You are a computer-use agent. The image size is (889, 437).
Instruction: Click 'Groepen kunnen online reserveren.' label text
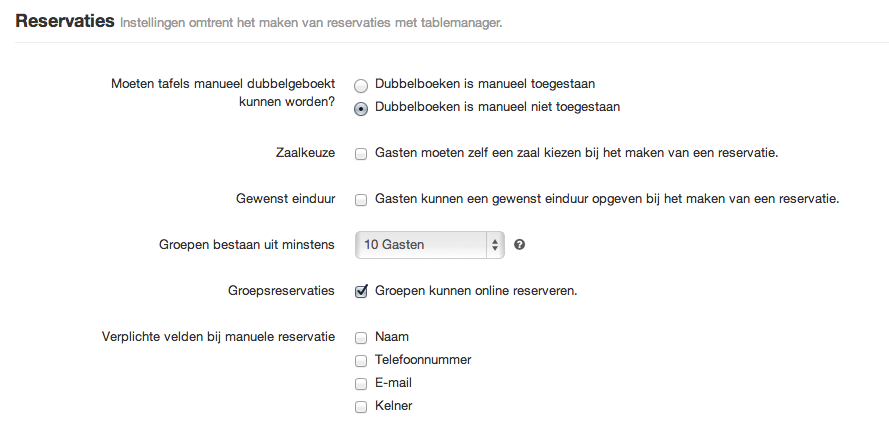[x=476, y=291]
